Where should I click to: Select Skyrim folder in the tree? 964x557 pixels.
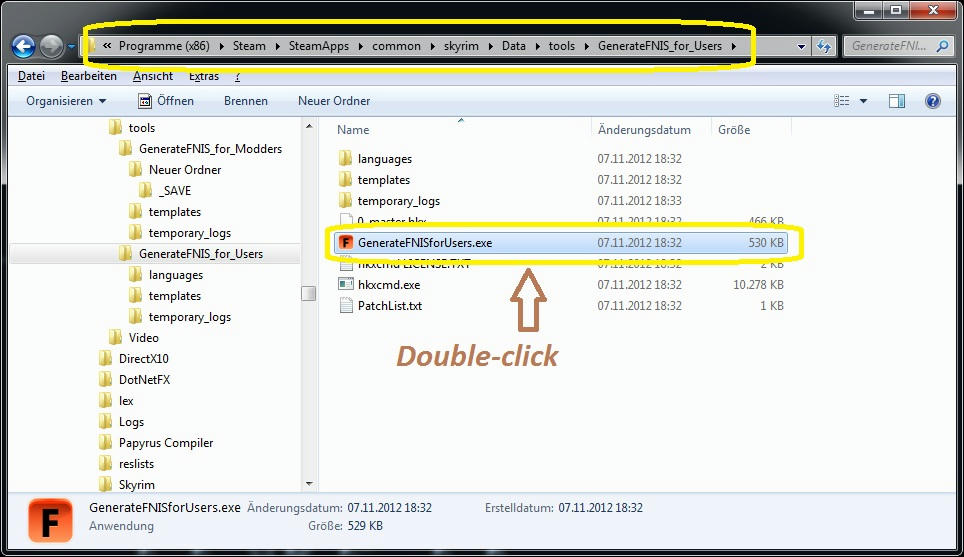point(136,484)
